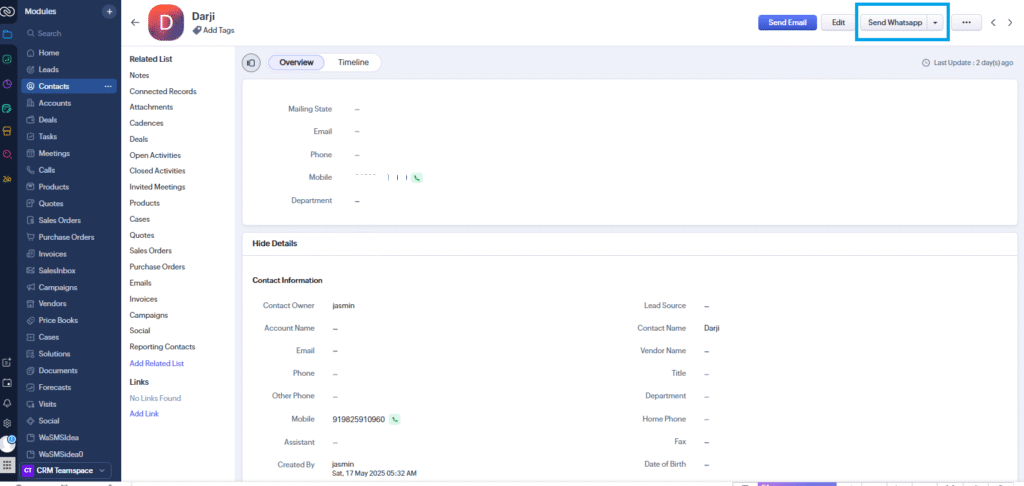Click the back arrow beside Darji
The image size is (1024, 486).
(135, 22)
